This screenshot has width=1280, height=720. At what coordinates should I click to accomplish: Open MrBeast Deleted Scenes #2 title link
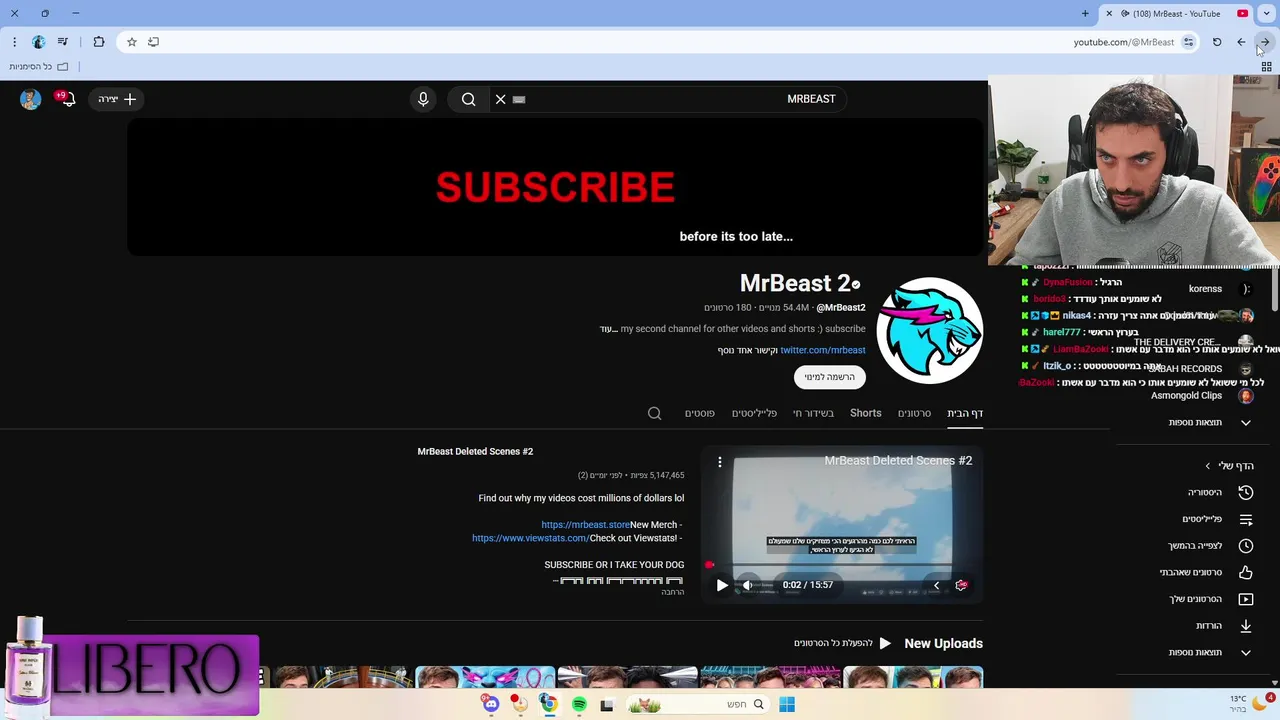point(475,452)
